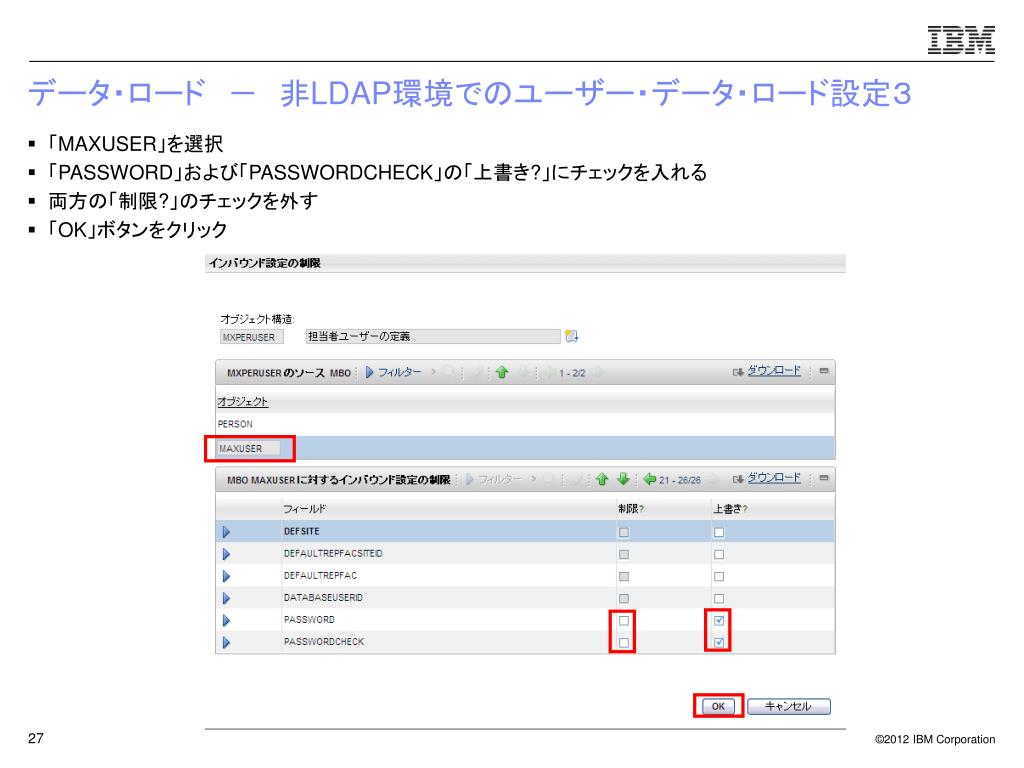Expand the DATABASEUSERID row details

[227, 598]
